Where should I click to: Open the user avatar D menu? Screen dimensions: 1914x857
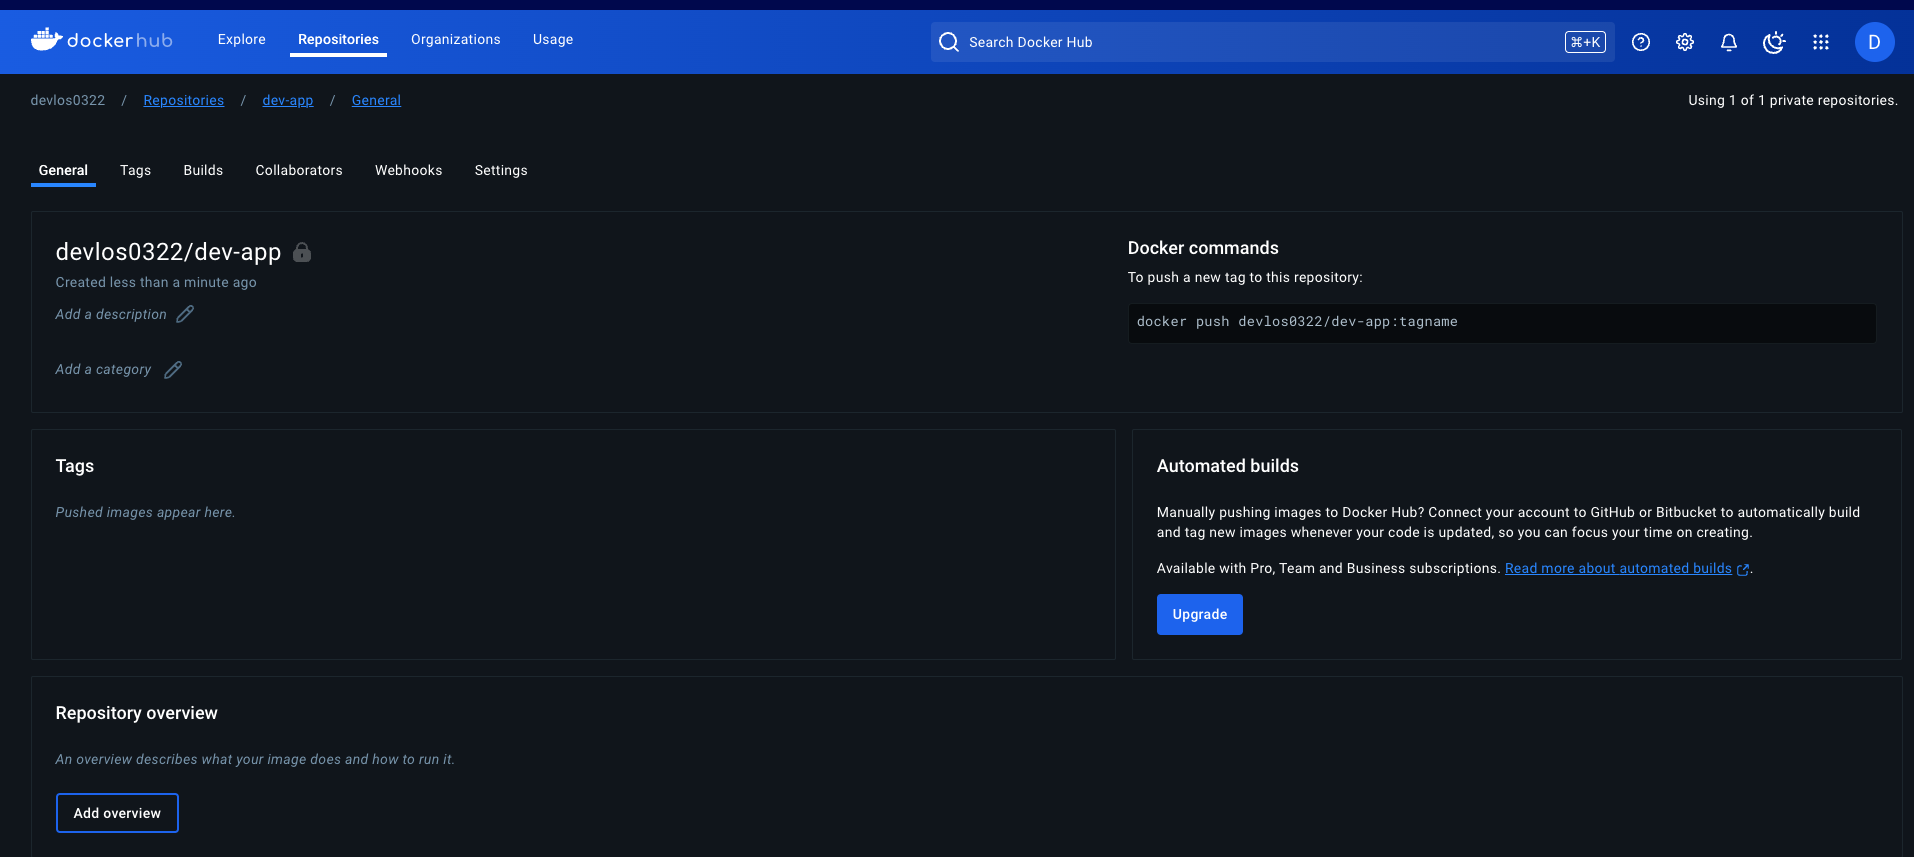1874,42
